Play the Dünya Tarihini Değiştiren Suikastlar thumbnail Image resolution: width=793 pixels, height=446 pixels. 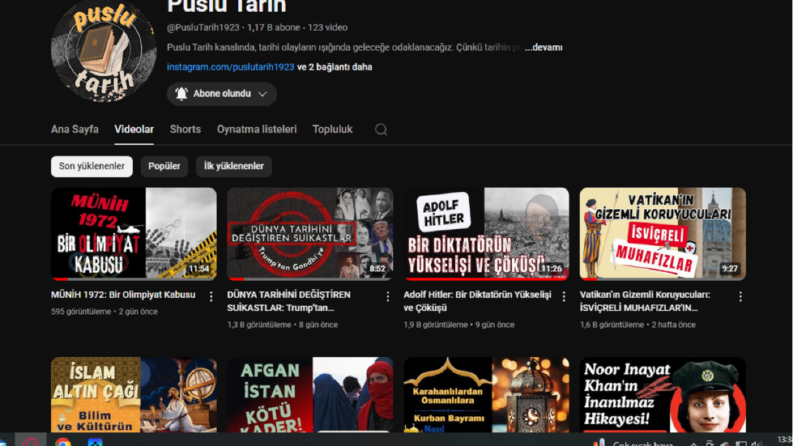[x=310, y=234]
